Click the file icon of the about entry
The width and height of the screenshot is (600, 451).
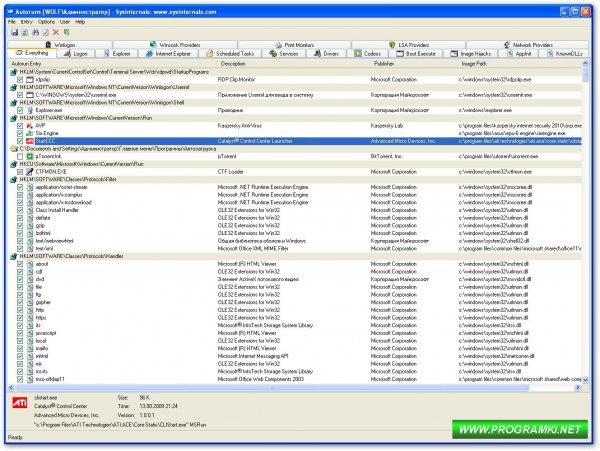(x=30, y=264)
